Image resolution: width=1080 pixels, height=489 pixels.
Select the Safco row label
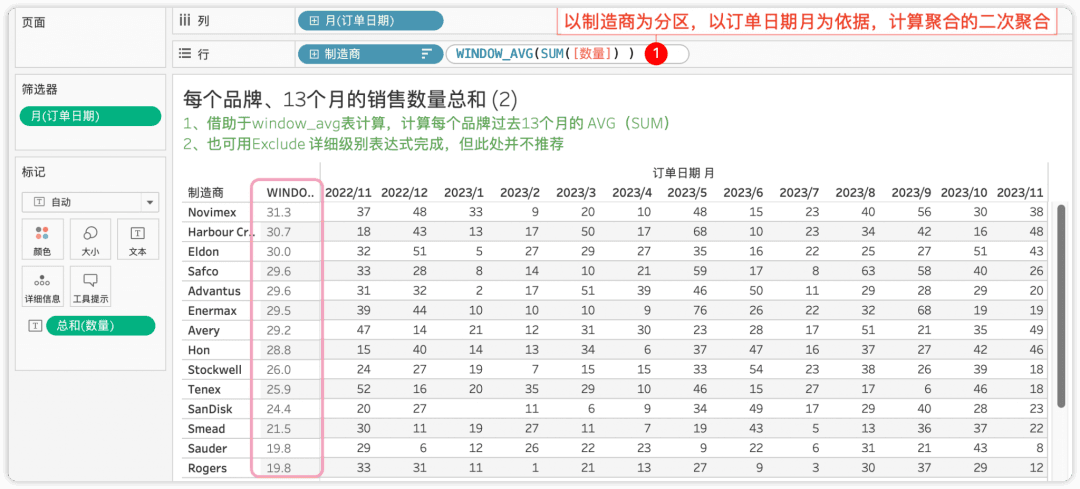pos(203,271)
